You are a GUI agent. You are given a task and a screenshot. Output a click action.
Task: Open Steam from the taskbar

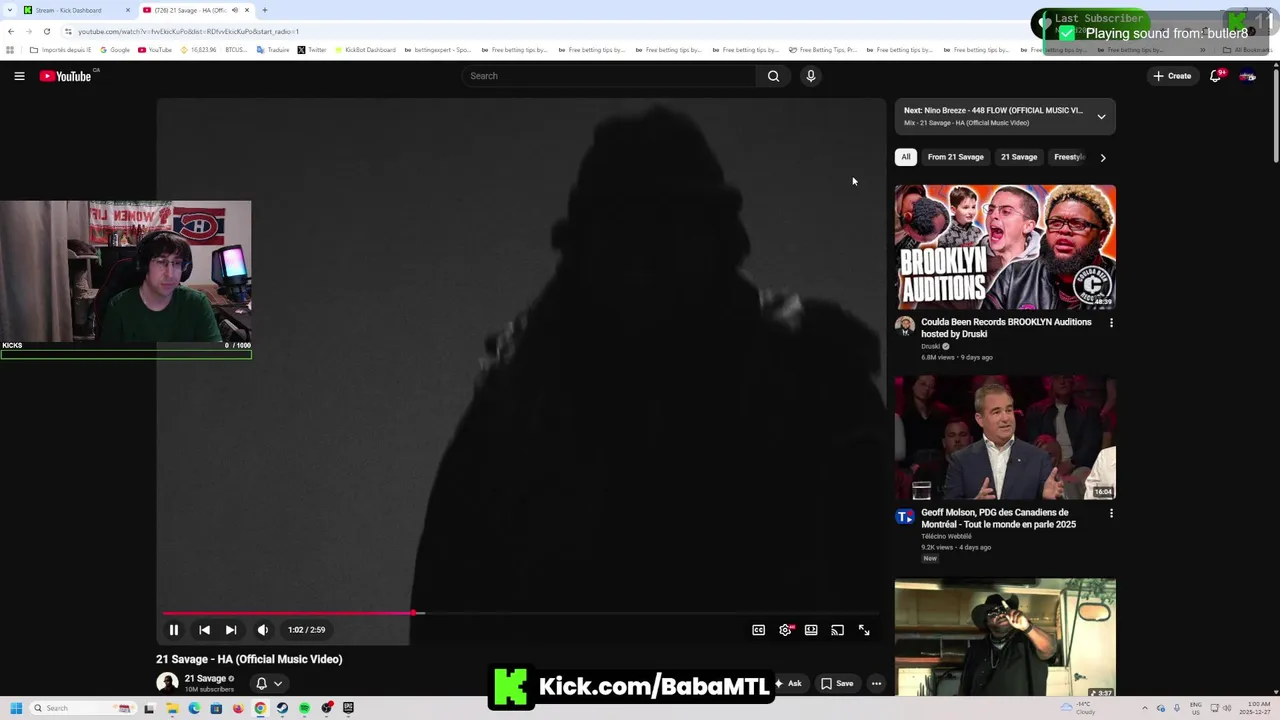pos(282,708)
